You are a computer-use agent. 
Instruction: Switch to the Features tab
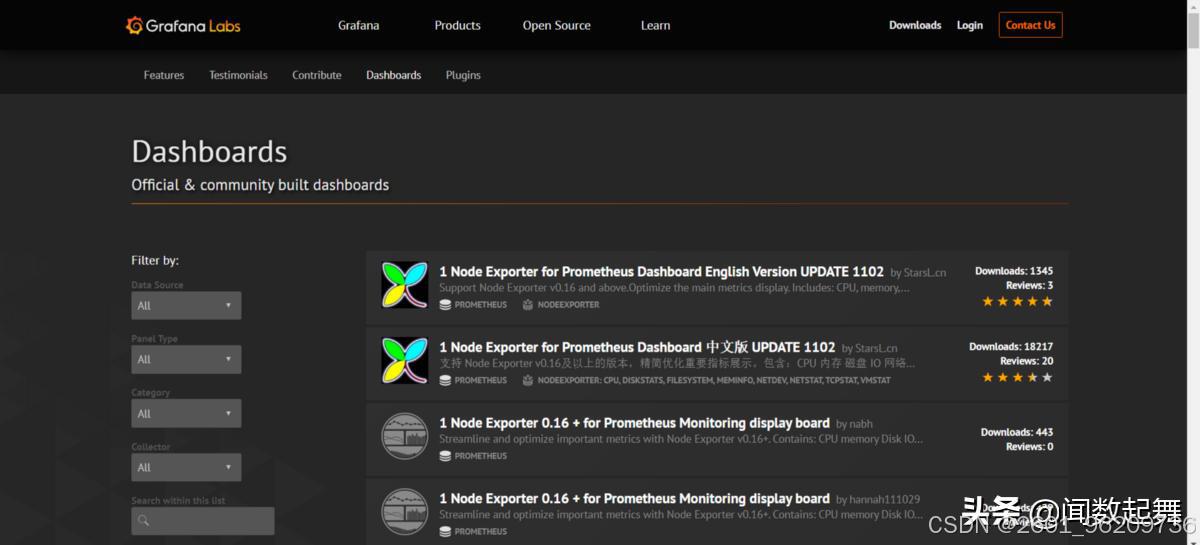(164, 75)
